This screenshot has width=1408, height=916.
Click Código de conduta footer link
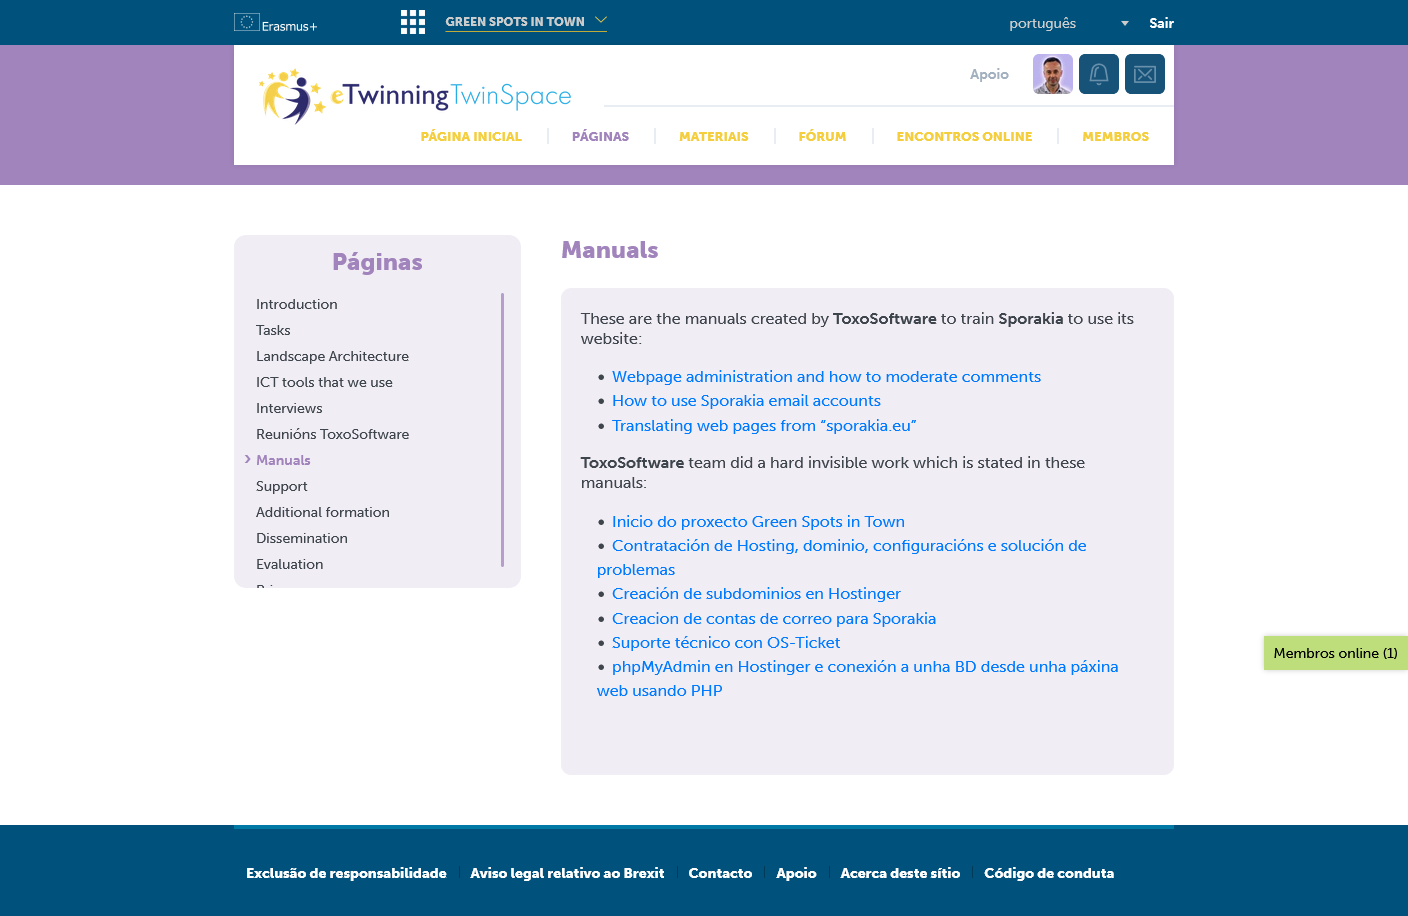(x=1049, y=873)
